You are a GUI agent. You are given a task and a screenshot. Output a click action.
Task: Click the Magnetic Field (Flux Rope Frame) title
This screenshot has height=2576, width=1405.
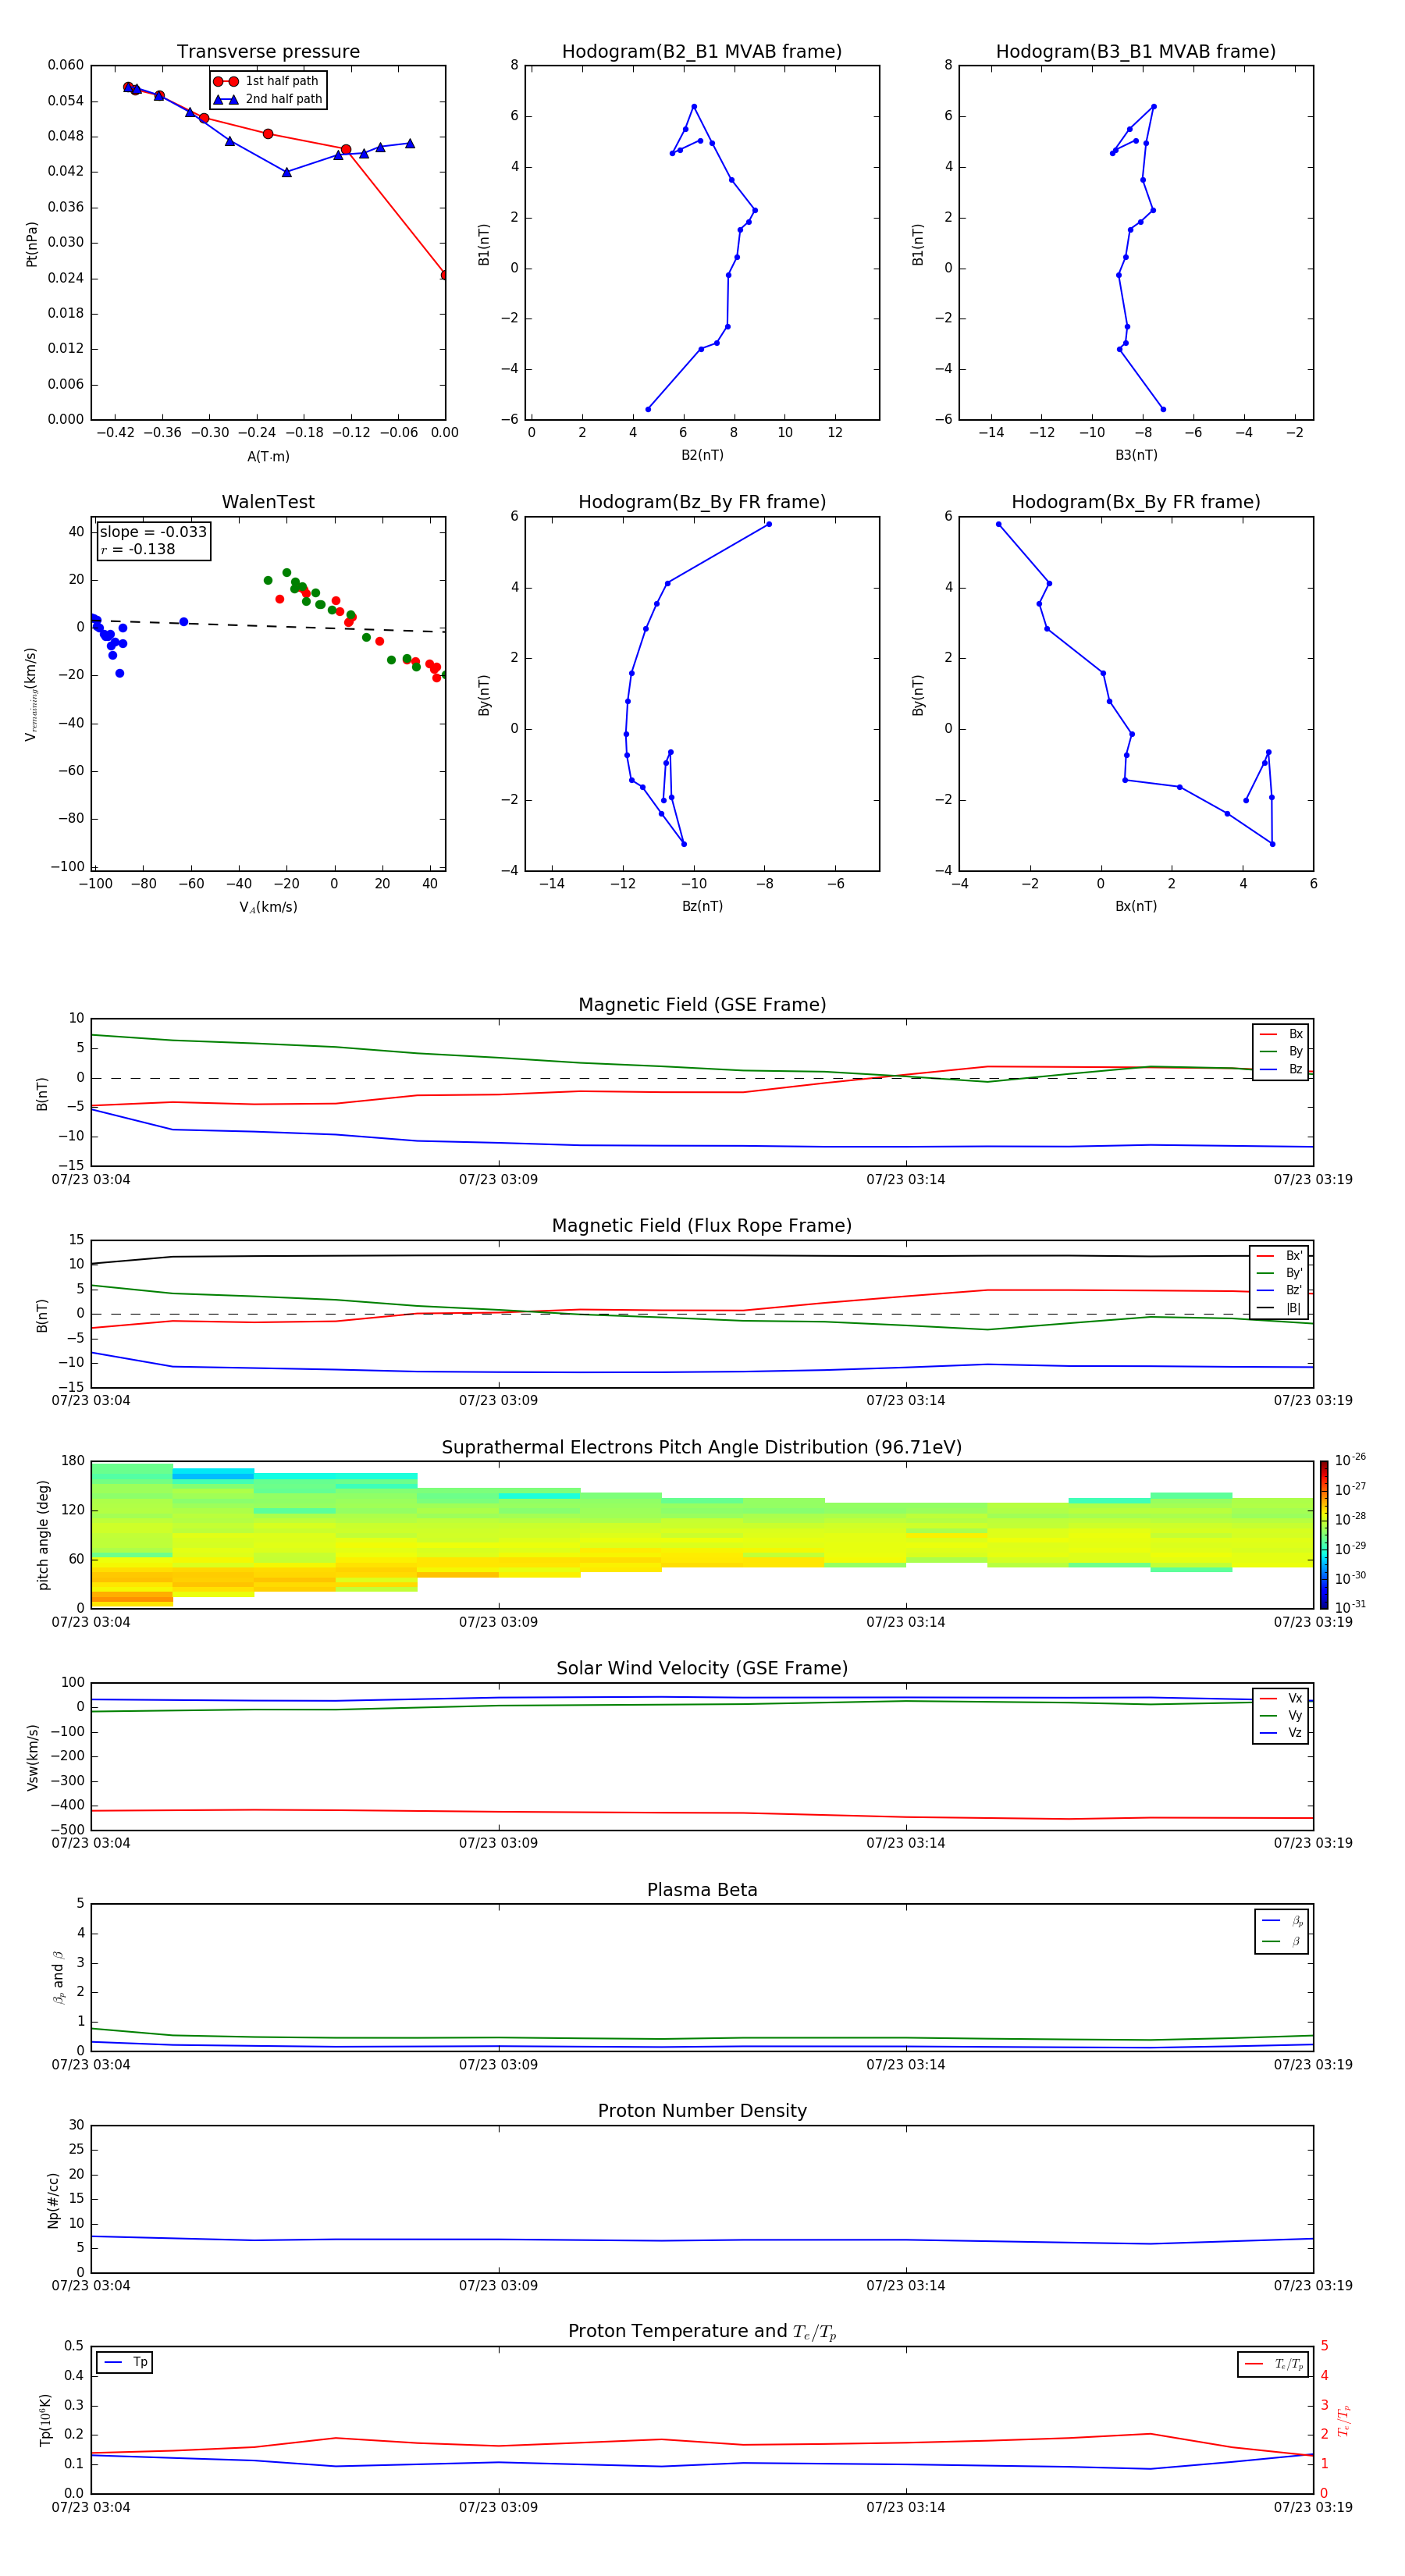702,1226
